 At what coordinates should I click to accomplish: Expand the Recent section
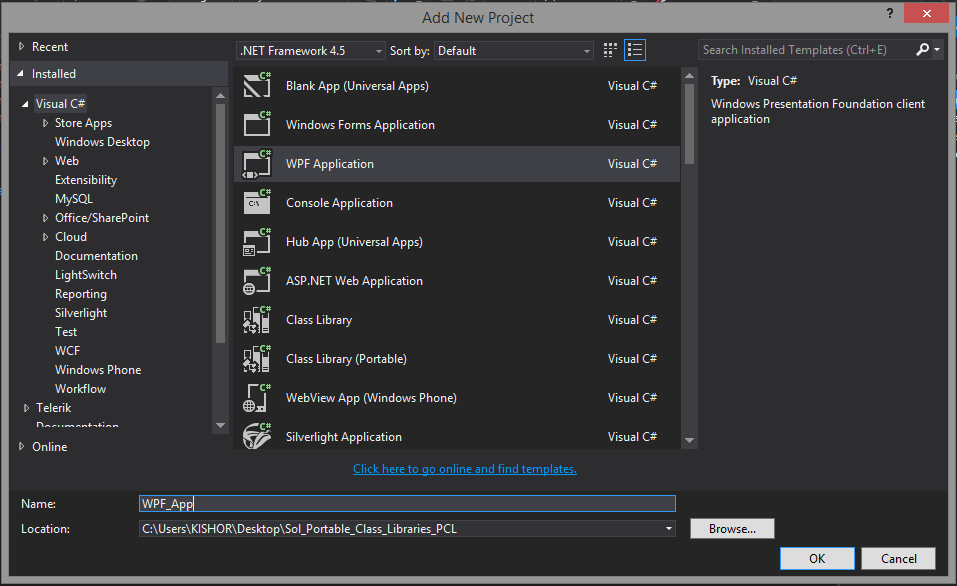pos(21,46)
